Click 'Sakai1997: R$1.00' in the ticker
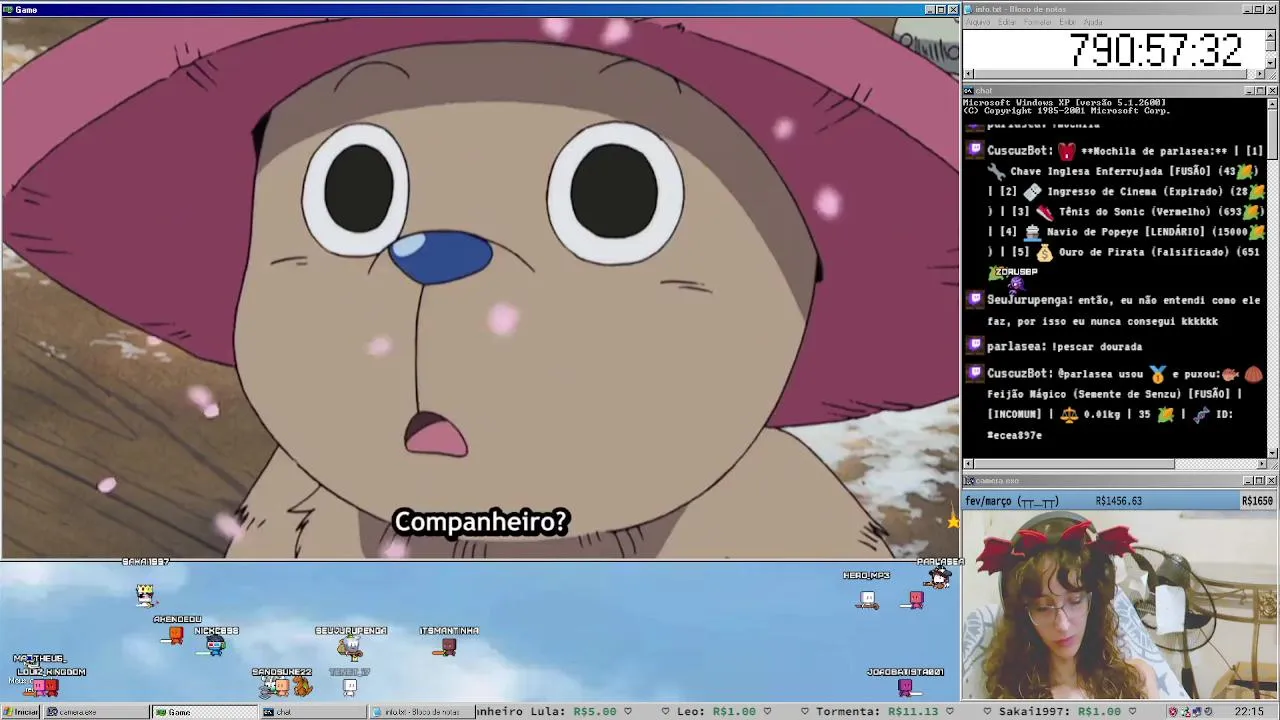This screenshot has width=1280, height=720. pos(1062,712)
